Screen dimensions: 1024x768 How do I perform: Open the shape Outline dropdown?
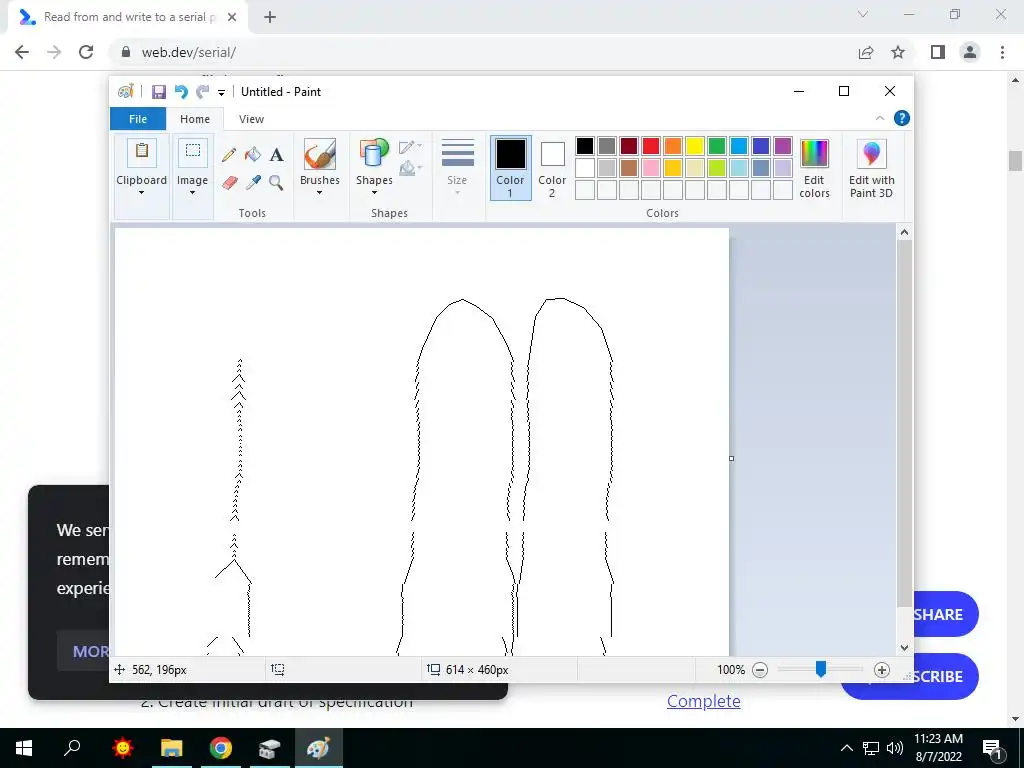coord(410,147)
